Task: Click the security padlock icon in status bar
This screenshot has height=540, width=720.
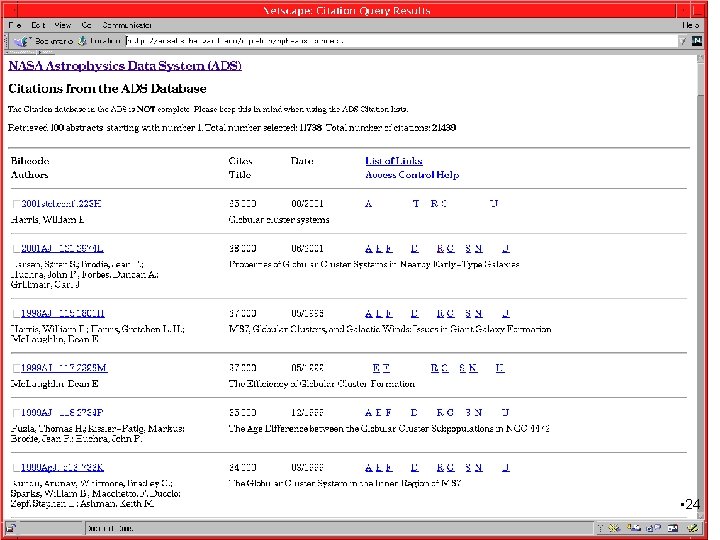Action: (x=11, y=528)
